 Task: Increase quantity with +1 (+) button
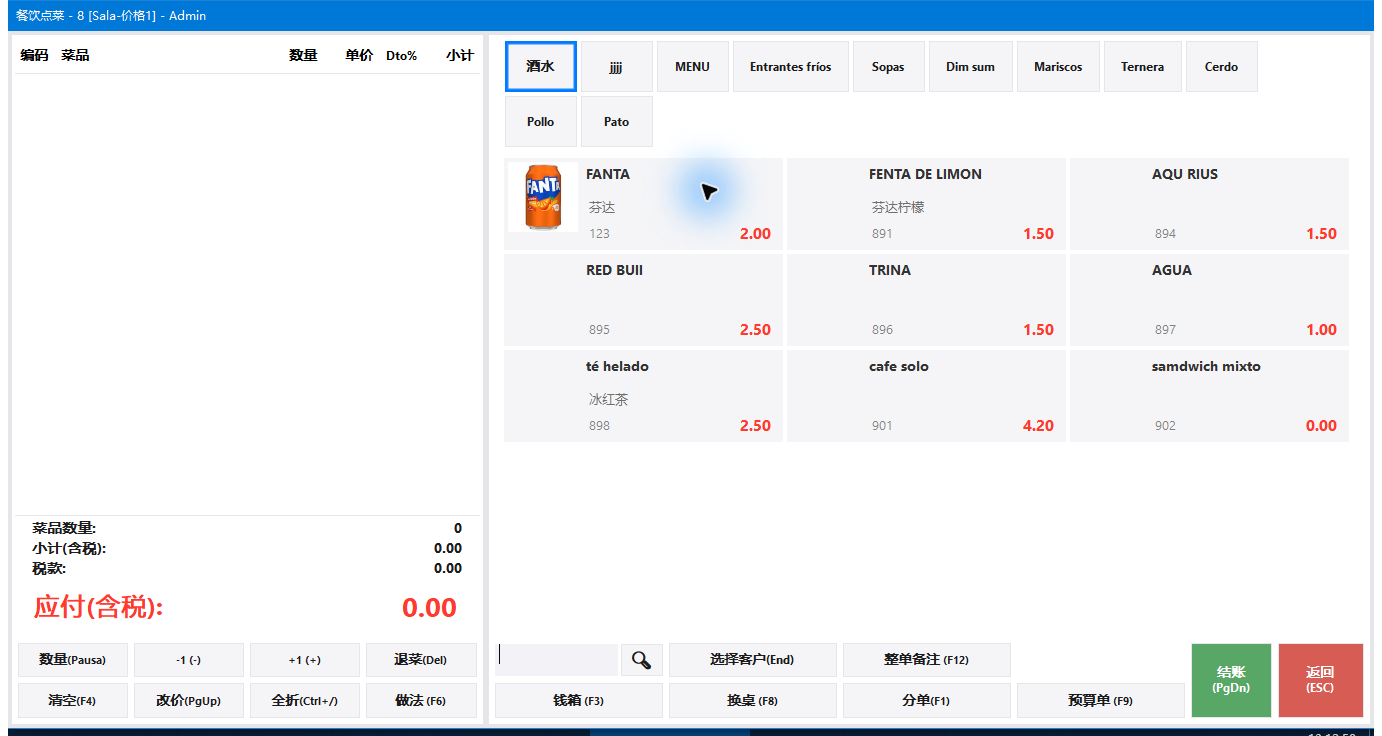(x=305, y=660)
